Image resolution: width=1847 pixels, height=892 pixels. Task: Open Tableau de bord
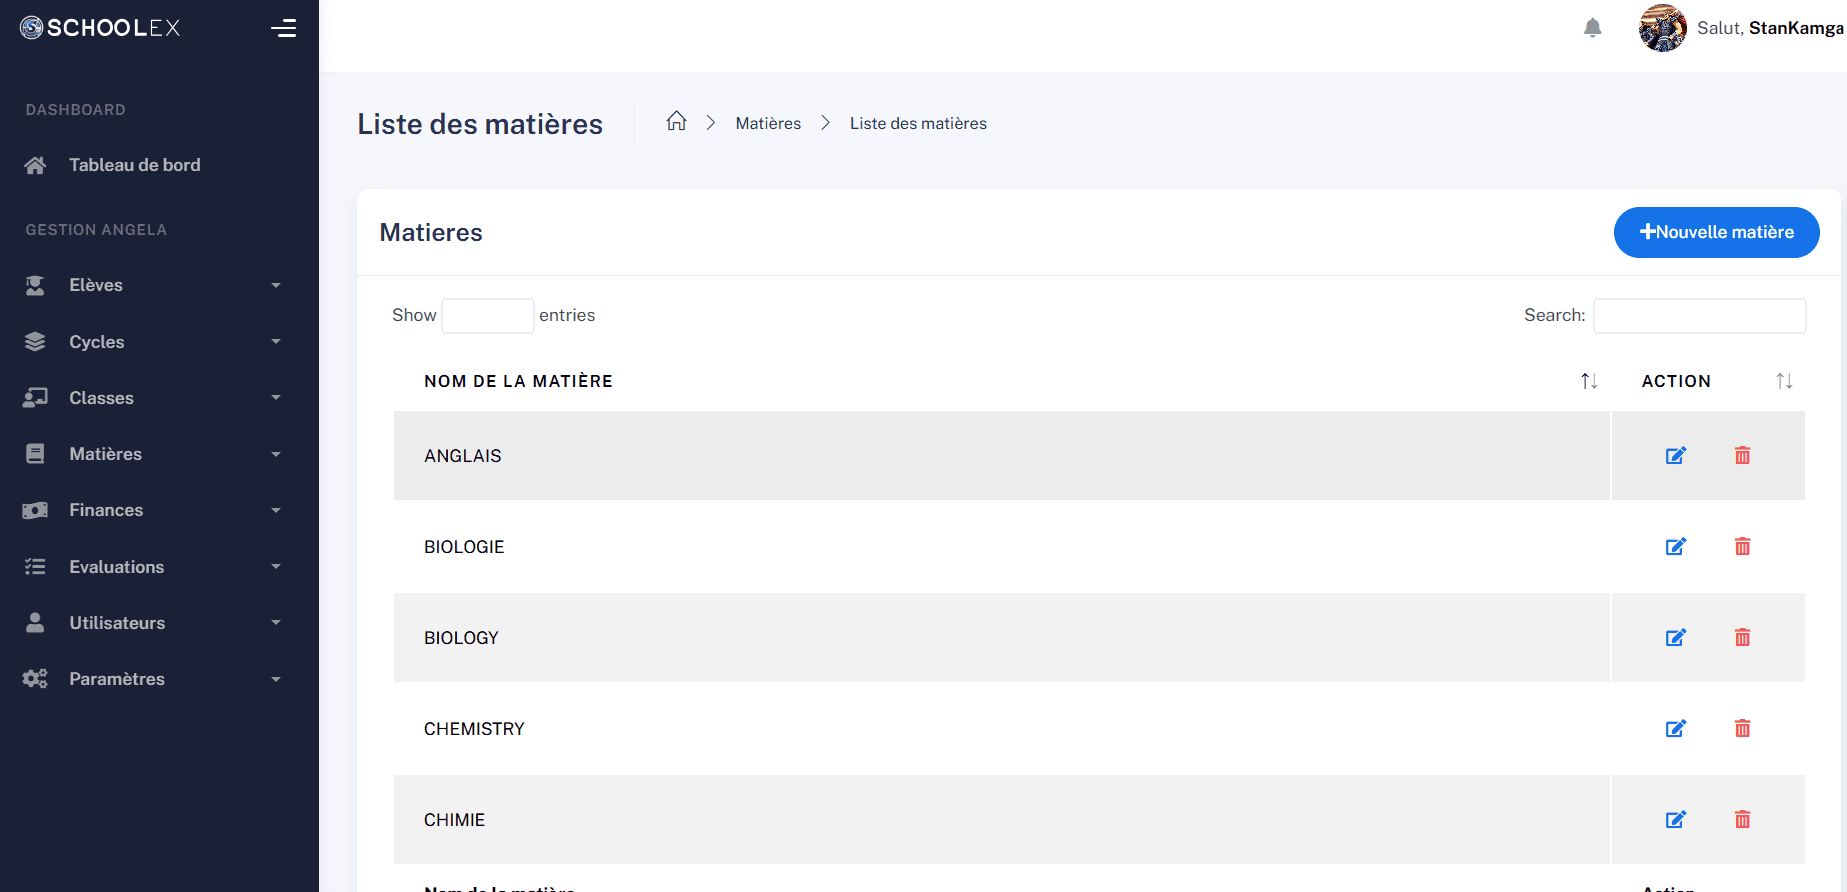click(x=134, y=165)
